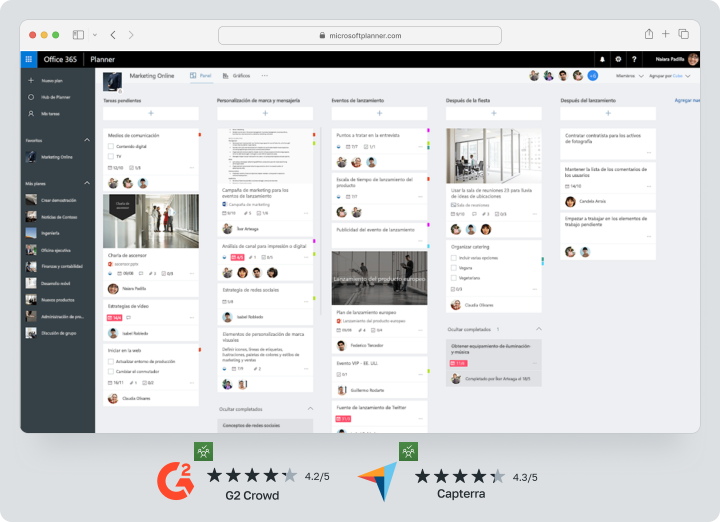Click red overdue date badge on Estrategias de vídeo
The width and height of the screenshot is (720, 522).
[x=114, y=318]
